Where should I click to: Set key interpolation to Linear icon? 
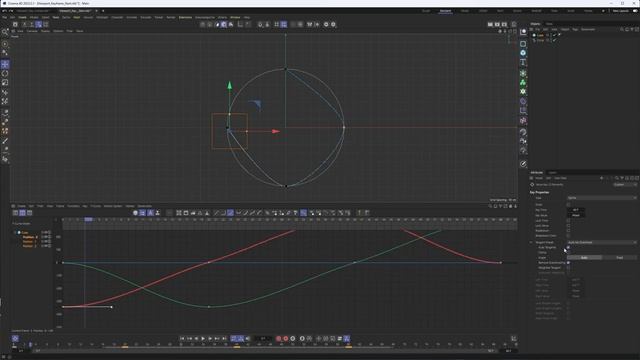pos(216,213)
